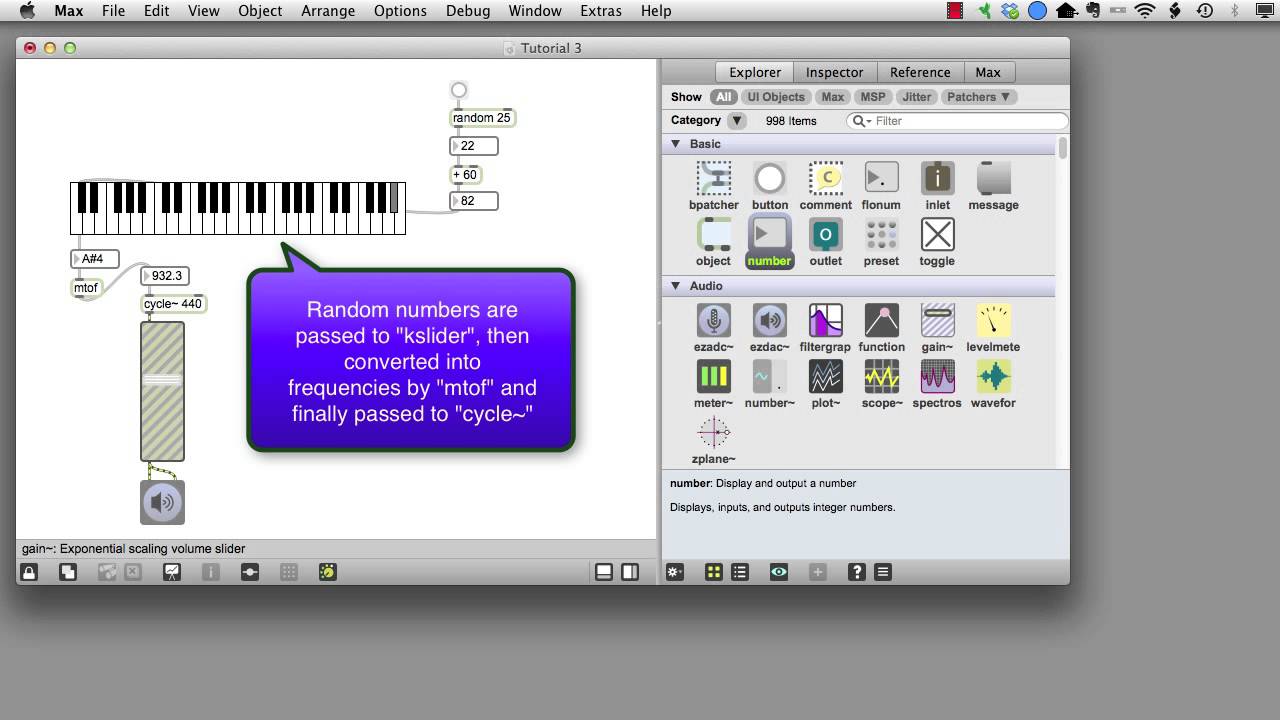Toggle the patcher lock icon

[x=29, y=572]
